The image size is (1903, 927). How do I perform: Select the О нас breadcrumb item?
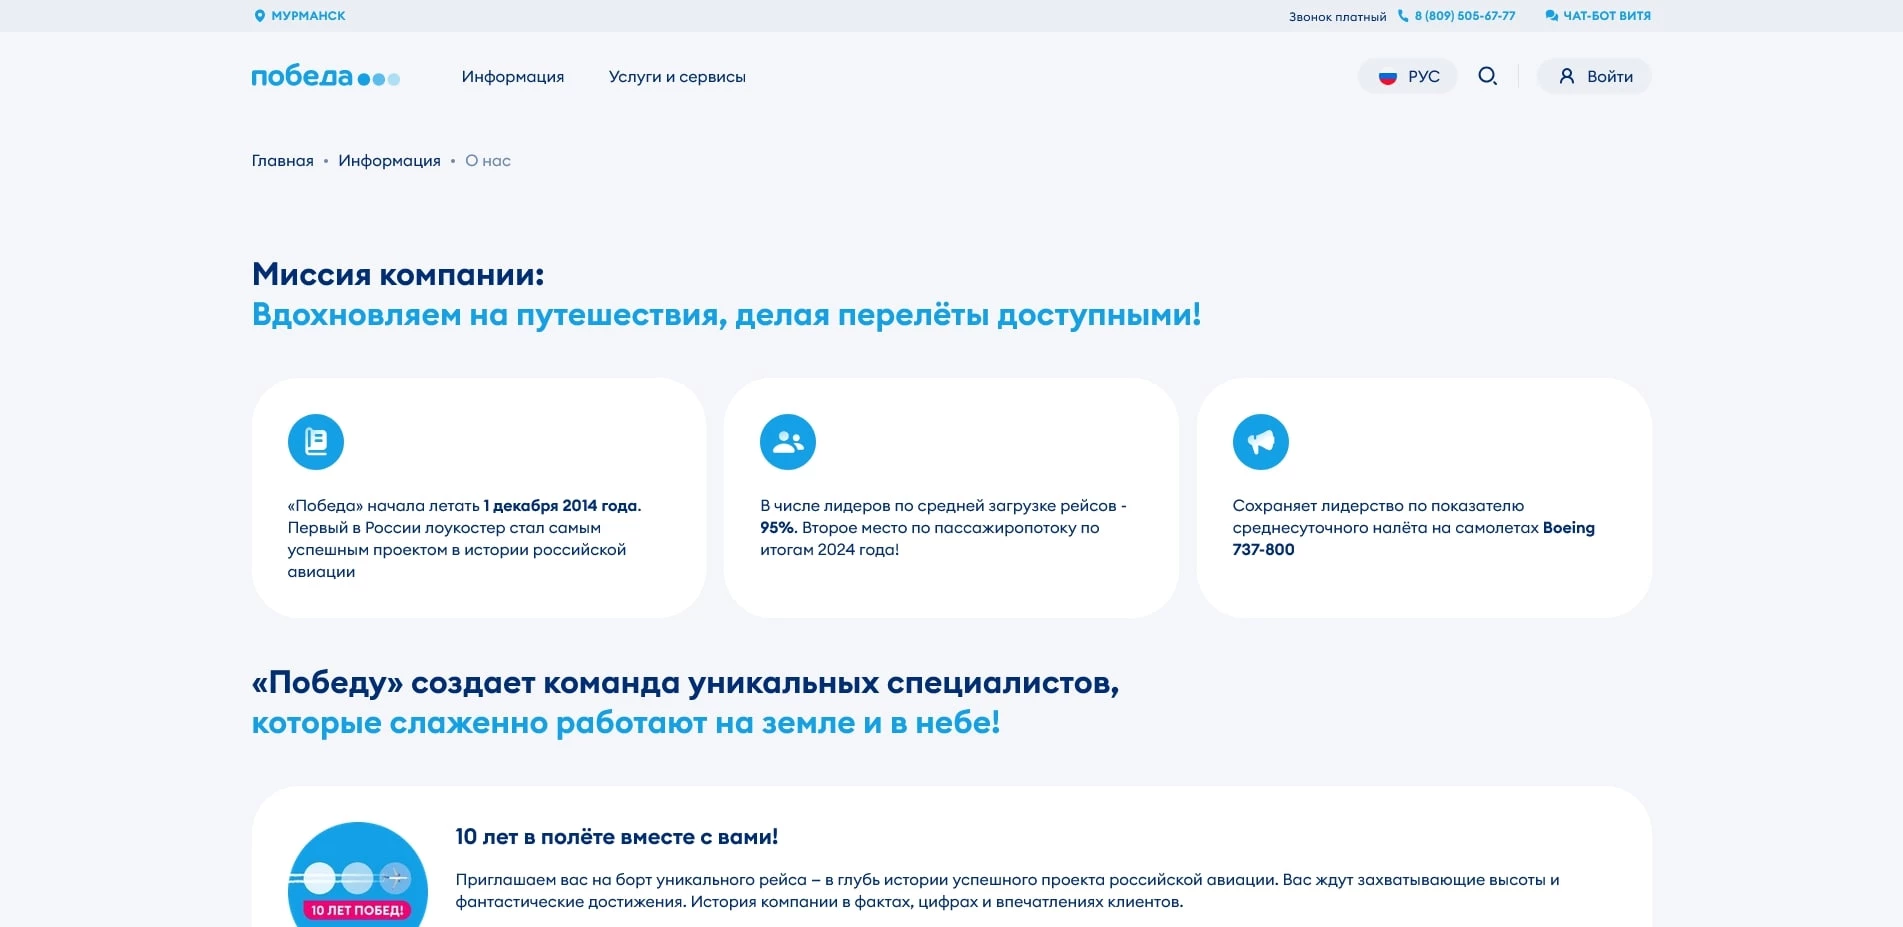[x=487, y=160]
